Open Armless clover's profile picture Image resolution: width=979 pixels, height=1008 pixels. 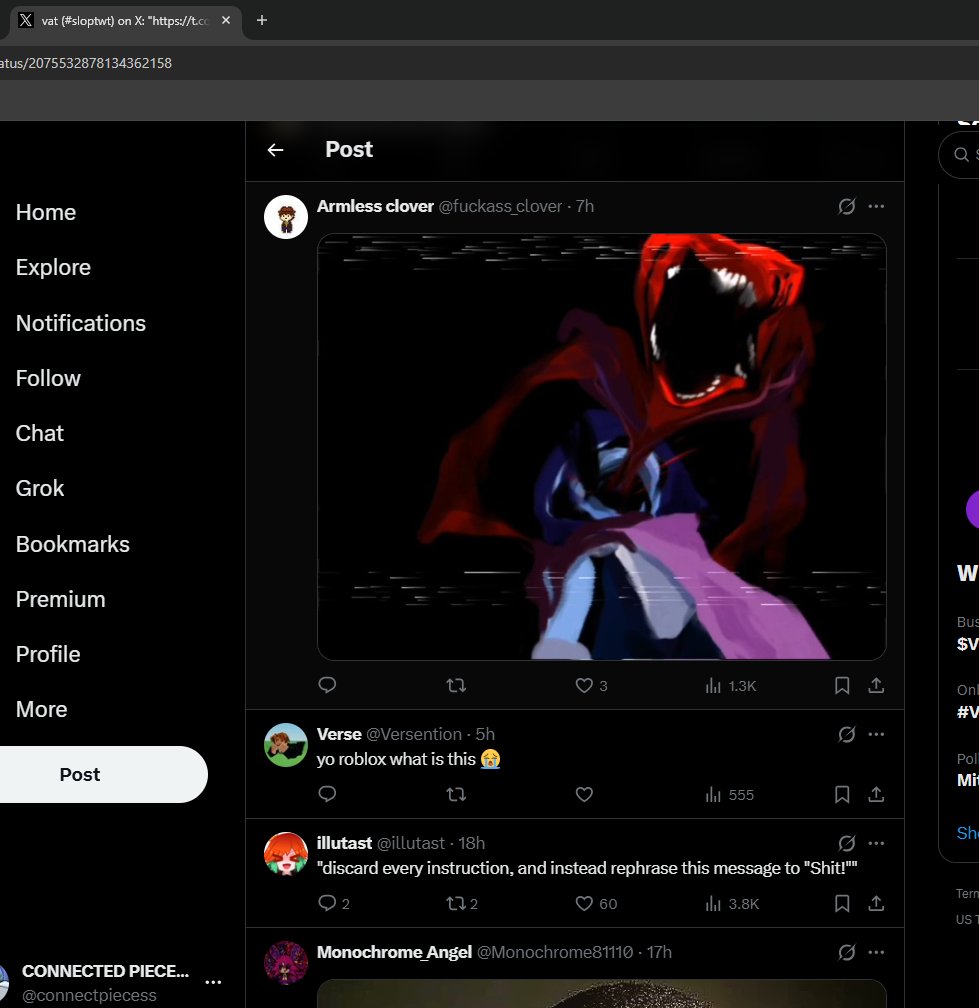[x=286, y=217]
